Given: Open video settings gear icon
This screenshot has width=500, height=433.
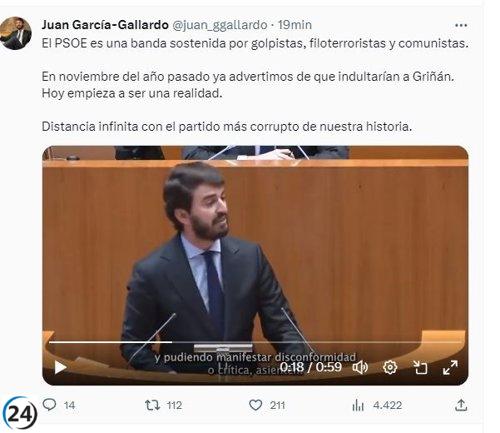Looking at the screenshot, I should pyautogui.click(x=390, y=367).
